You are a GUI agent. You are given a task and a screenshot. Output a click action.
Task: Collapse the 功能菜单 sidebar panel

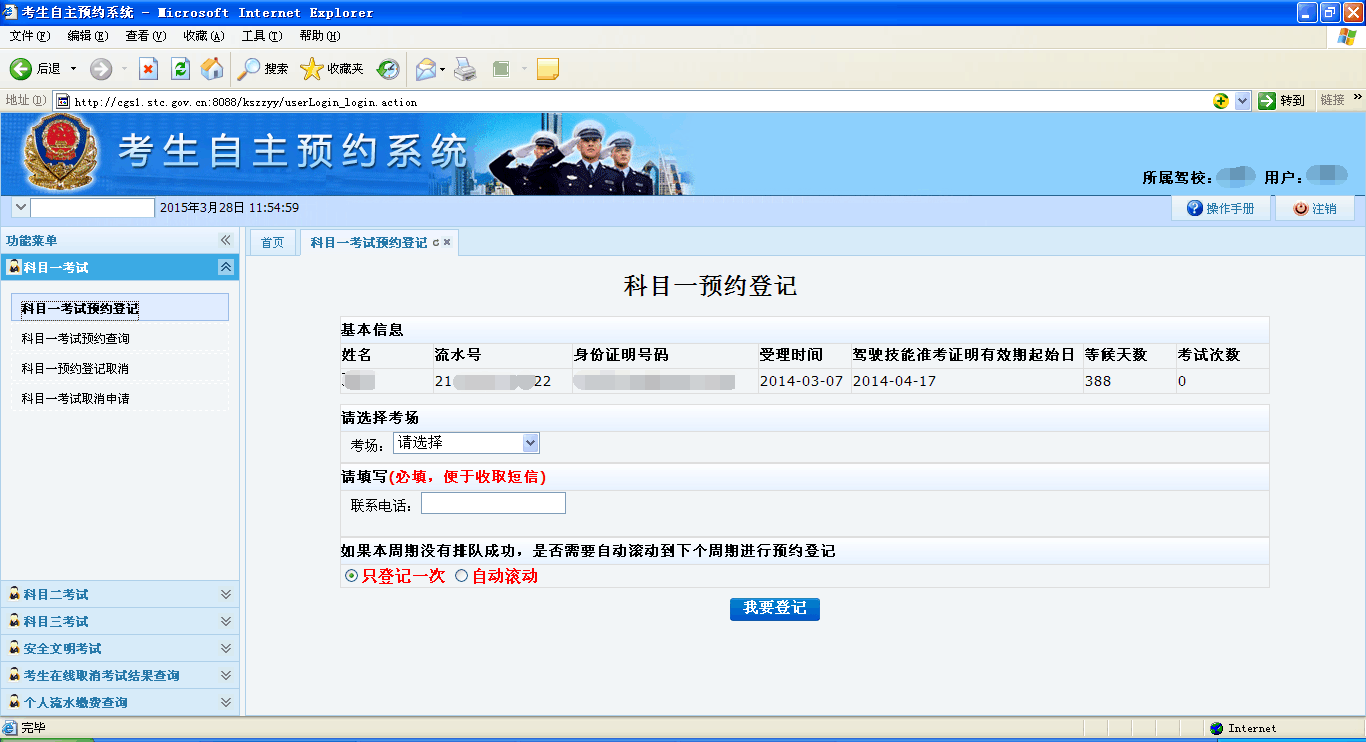225,241
